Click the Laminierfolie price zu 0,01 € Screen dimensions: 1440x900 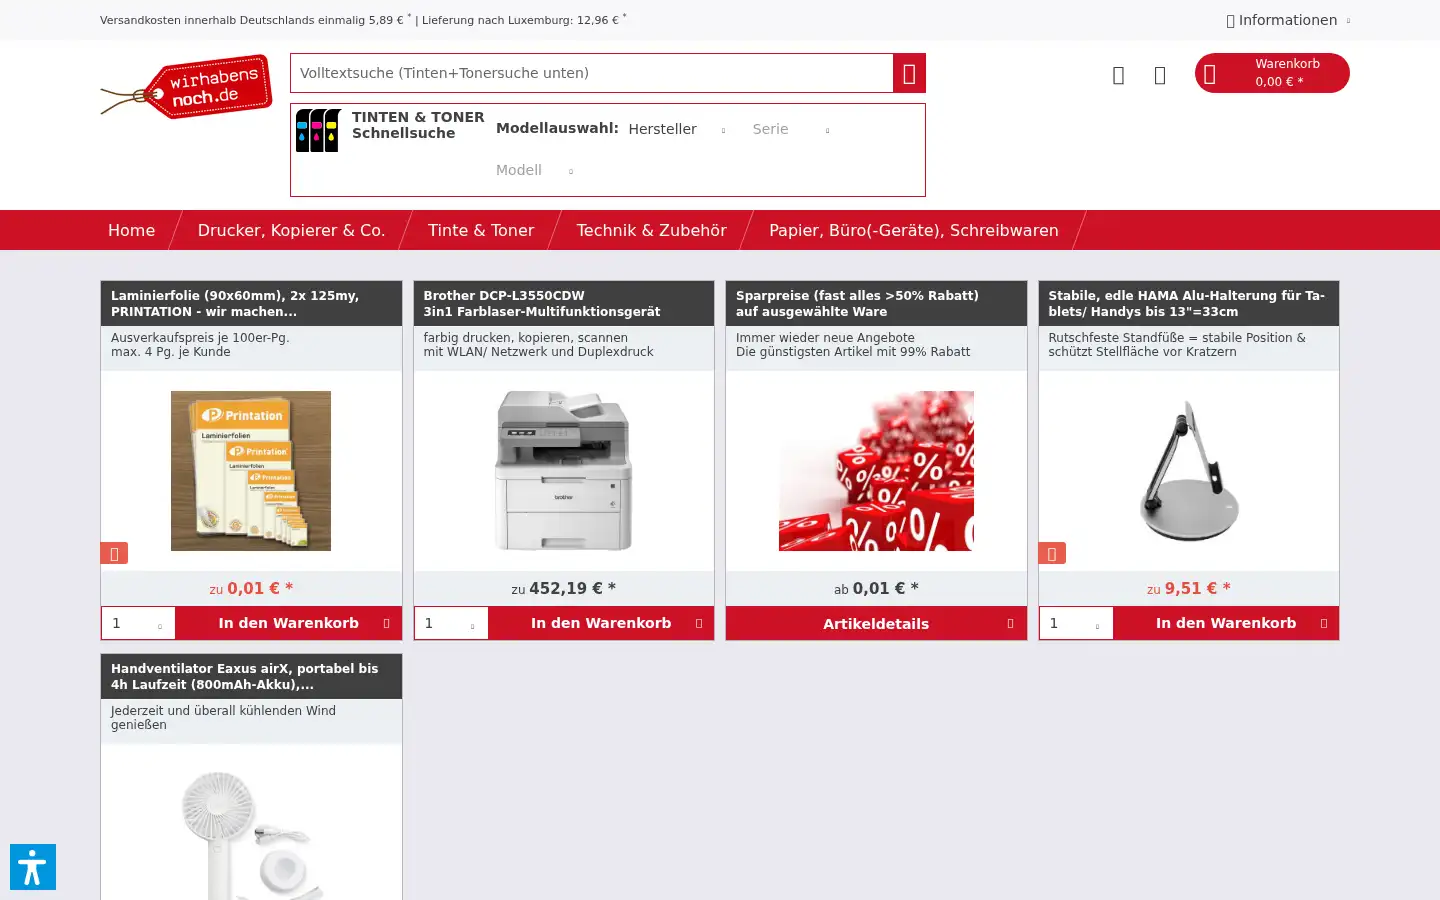pyautogui.click(x=251, y=589)
